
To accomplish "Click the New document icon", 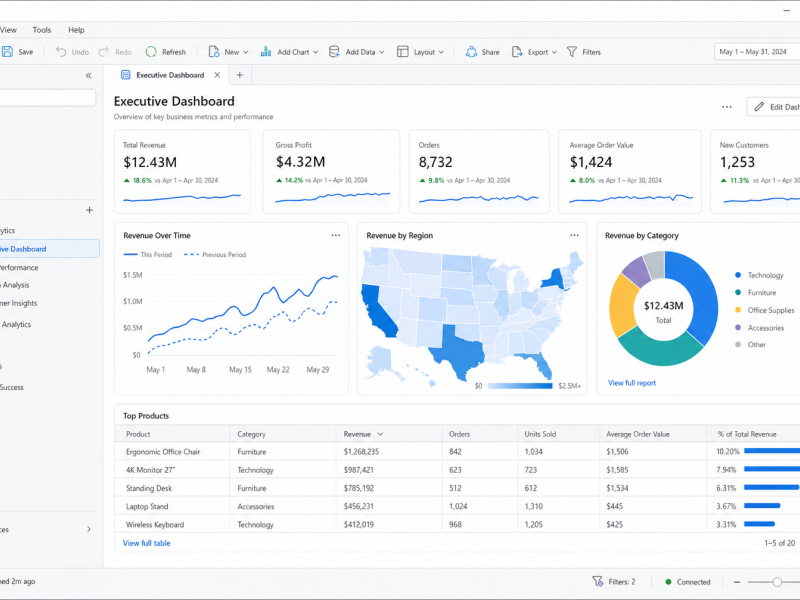I will [214, 52].
